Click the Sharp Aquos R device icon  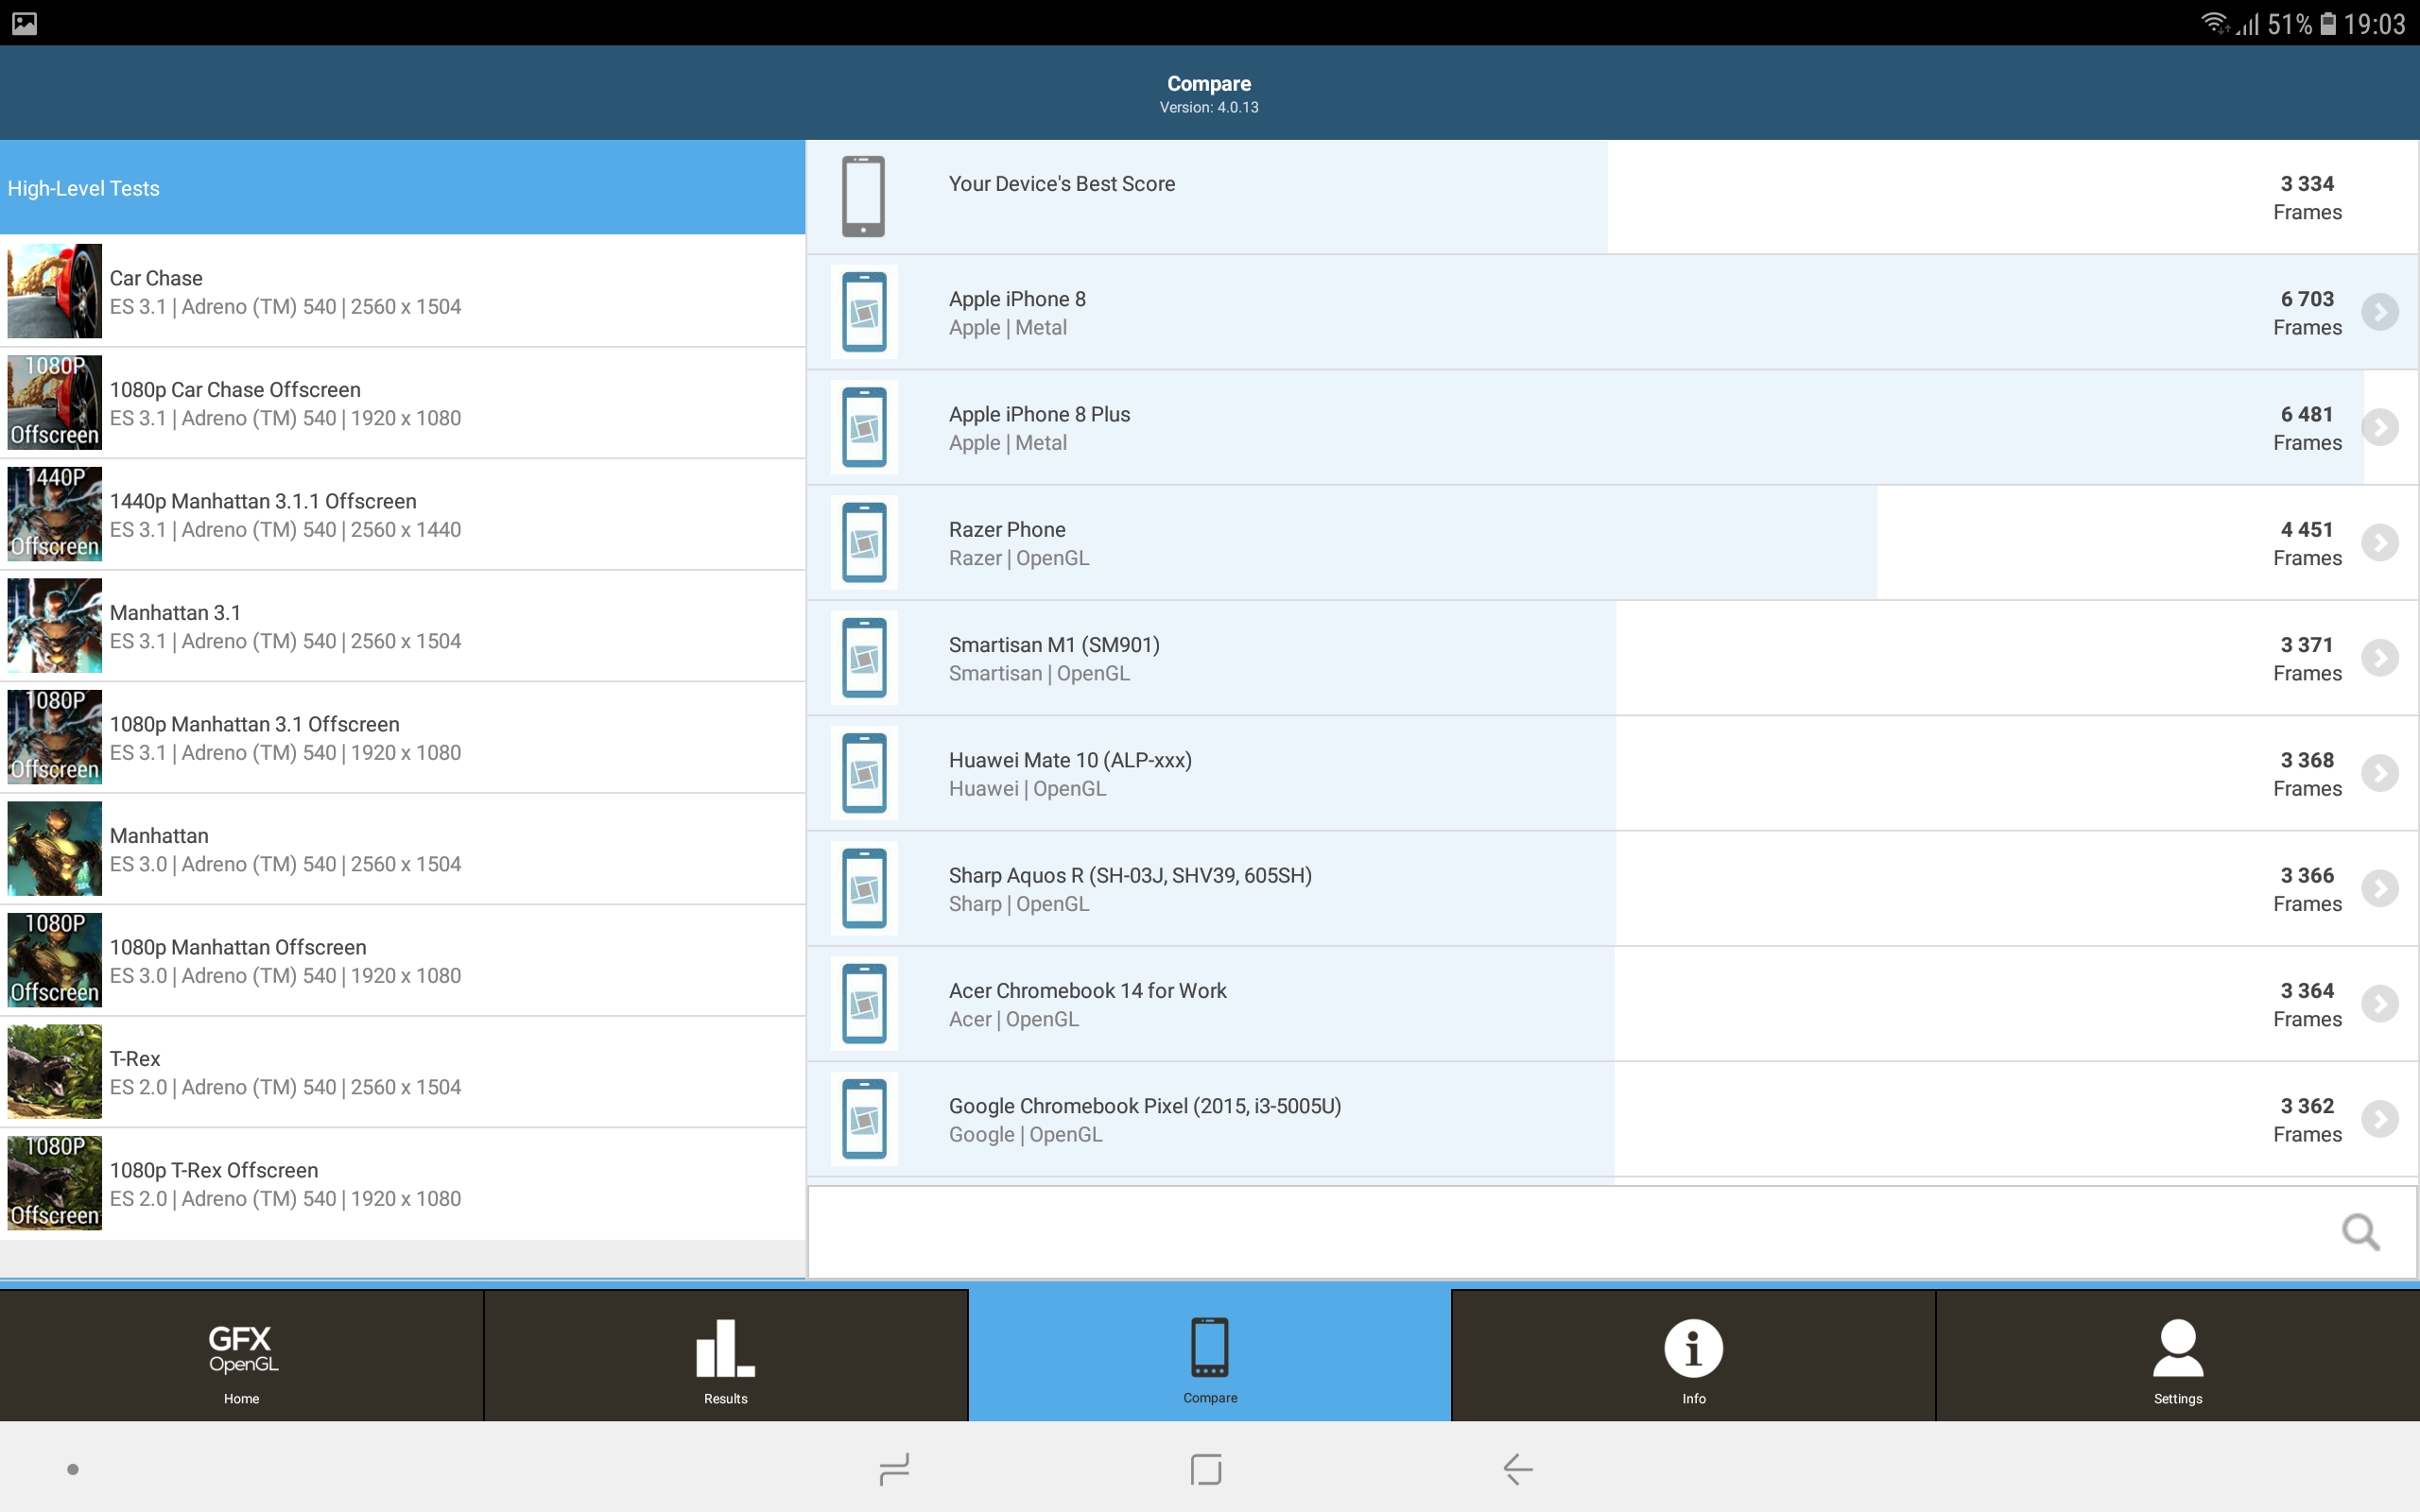[864, 888]
